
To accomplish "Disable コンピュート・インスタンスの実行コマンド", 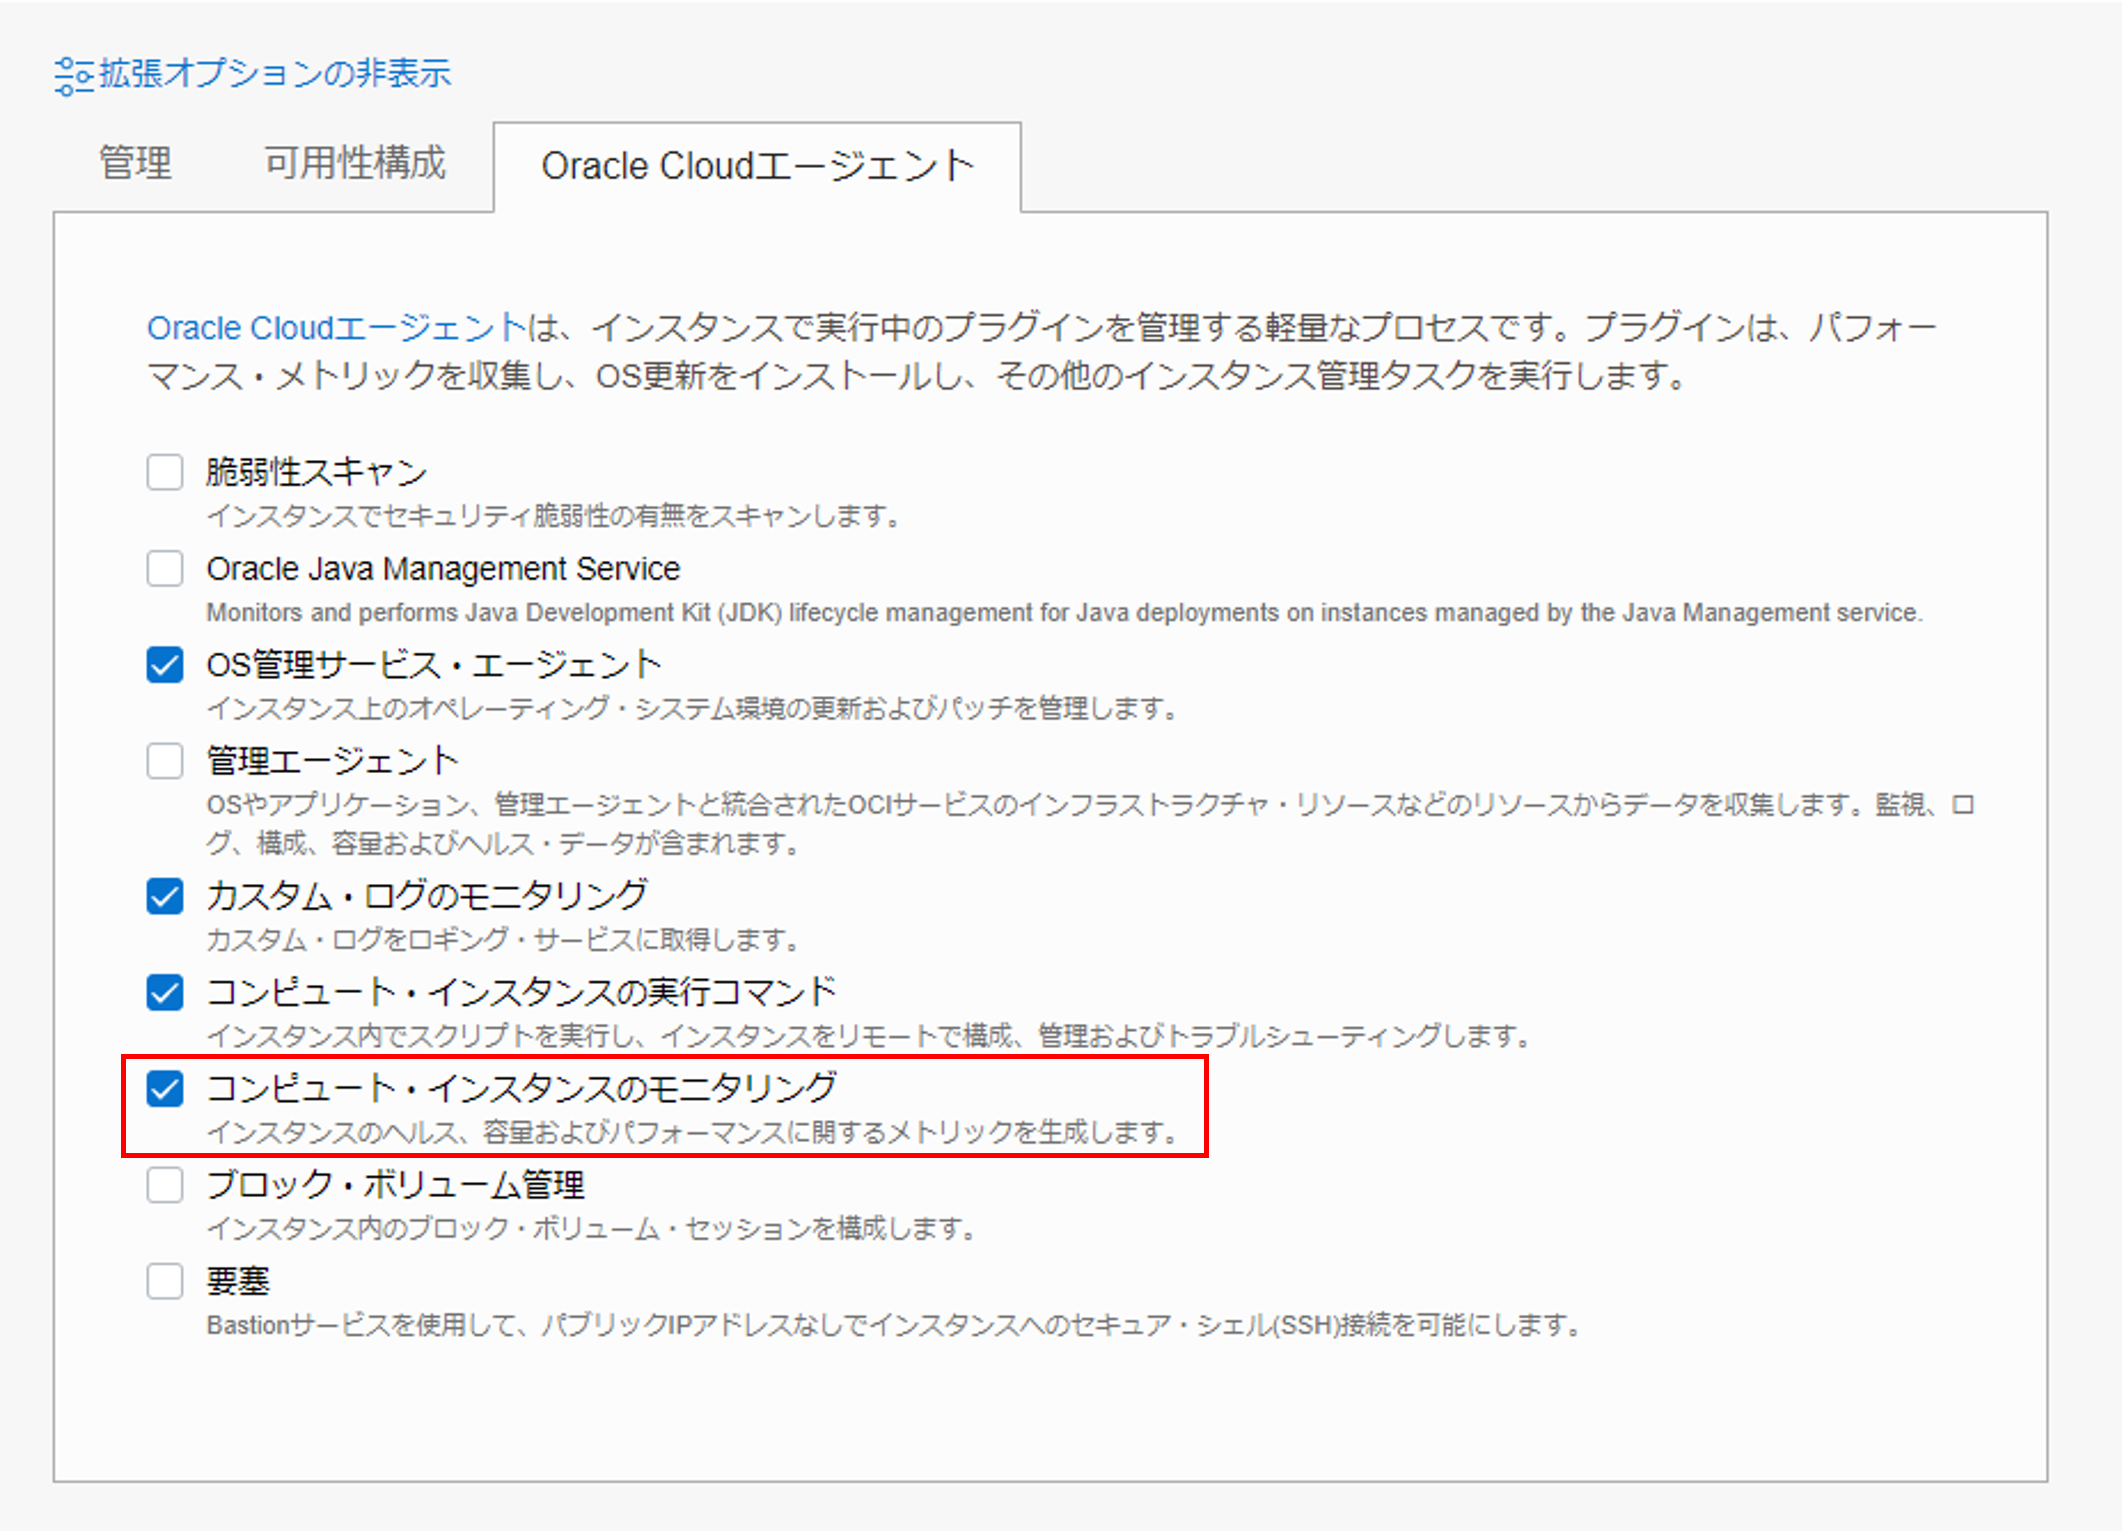I will point(164,992).
